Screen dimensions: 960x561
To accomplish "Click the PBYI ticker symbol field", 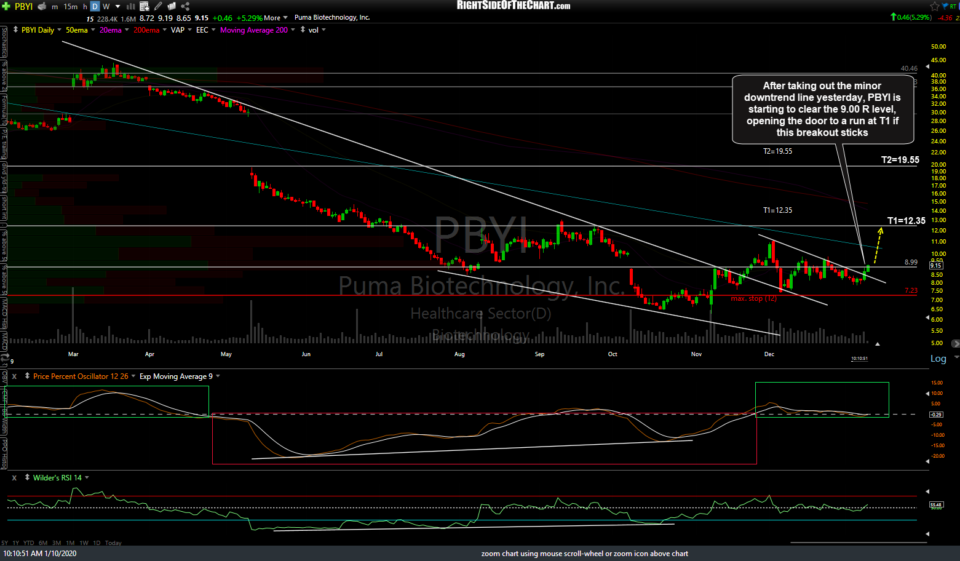I will pyautogui.click(x=24, y=7).
